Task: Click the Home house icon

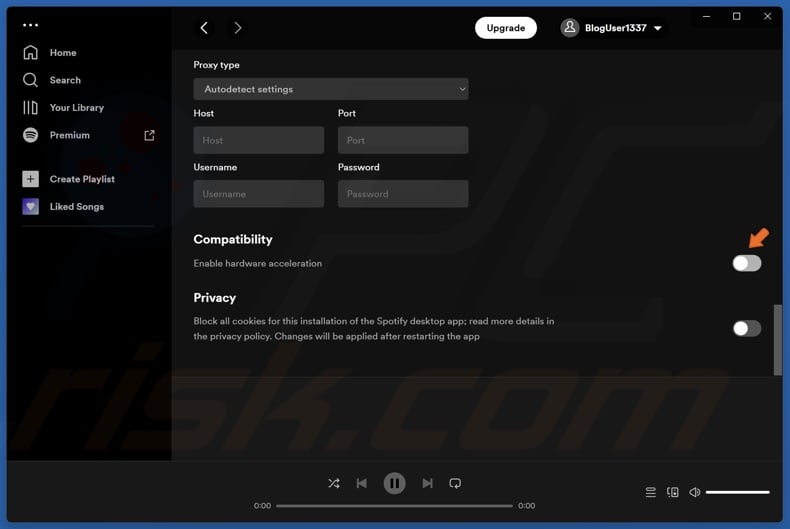Action: click(x=30, y=52)
